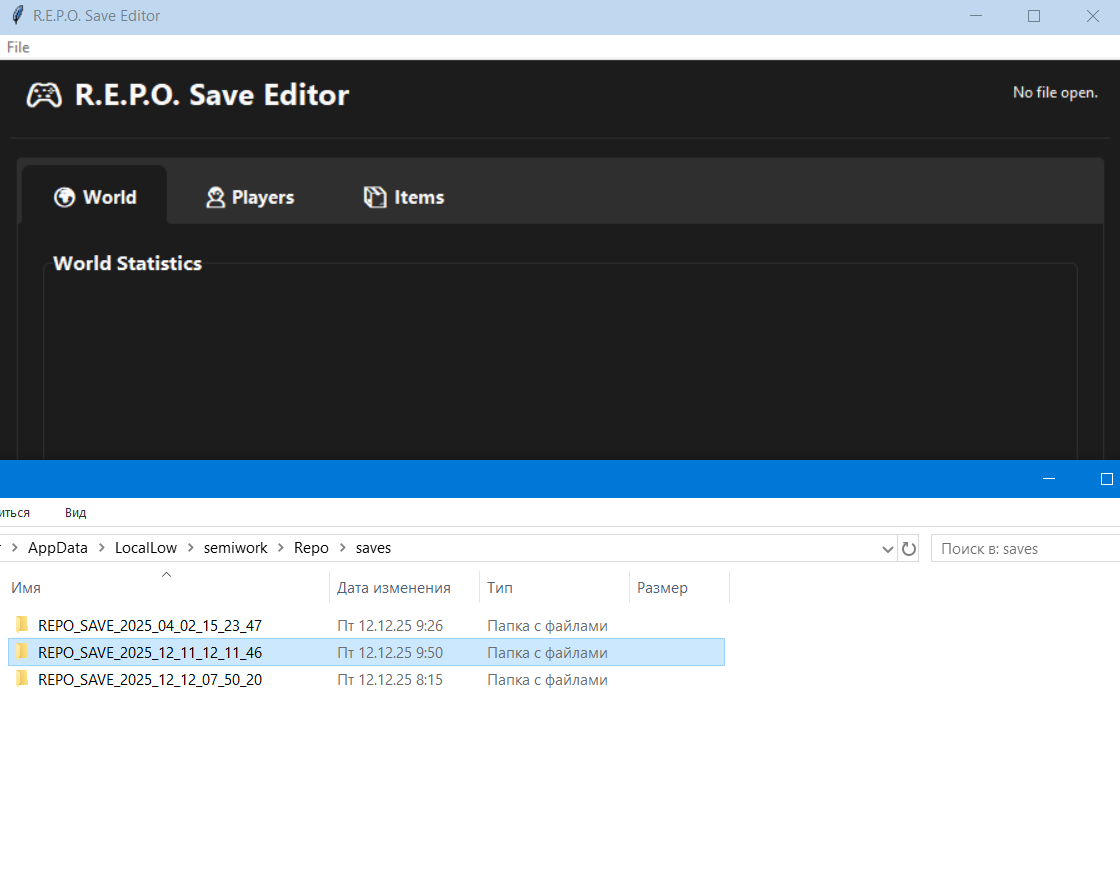
Task: Open the Вид ribbon tab in Explorer
Action: pos(76,512)
